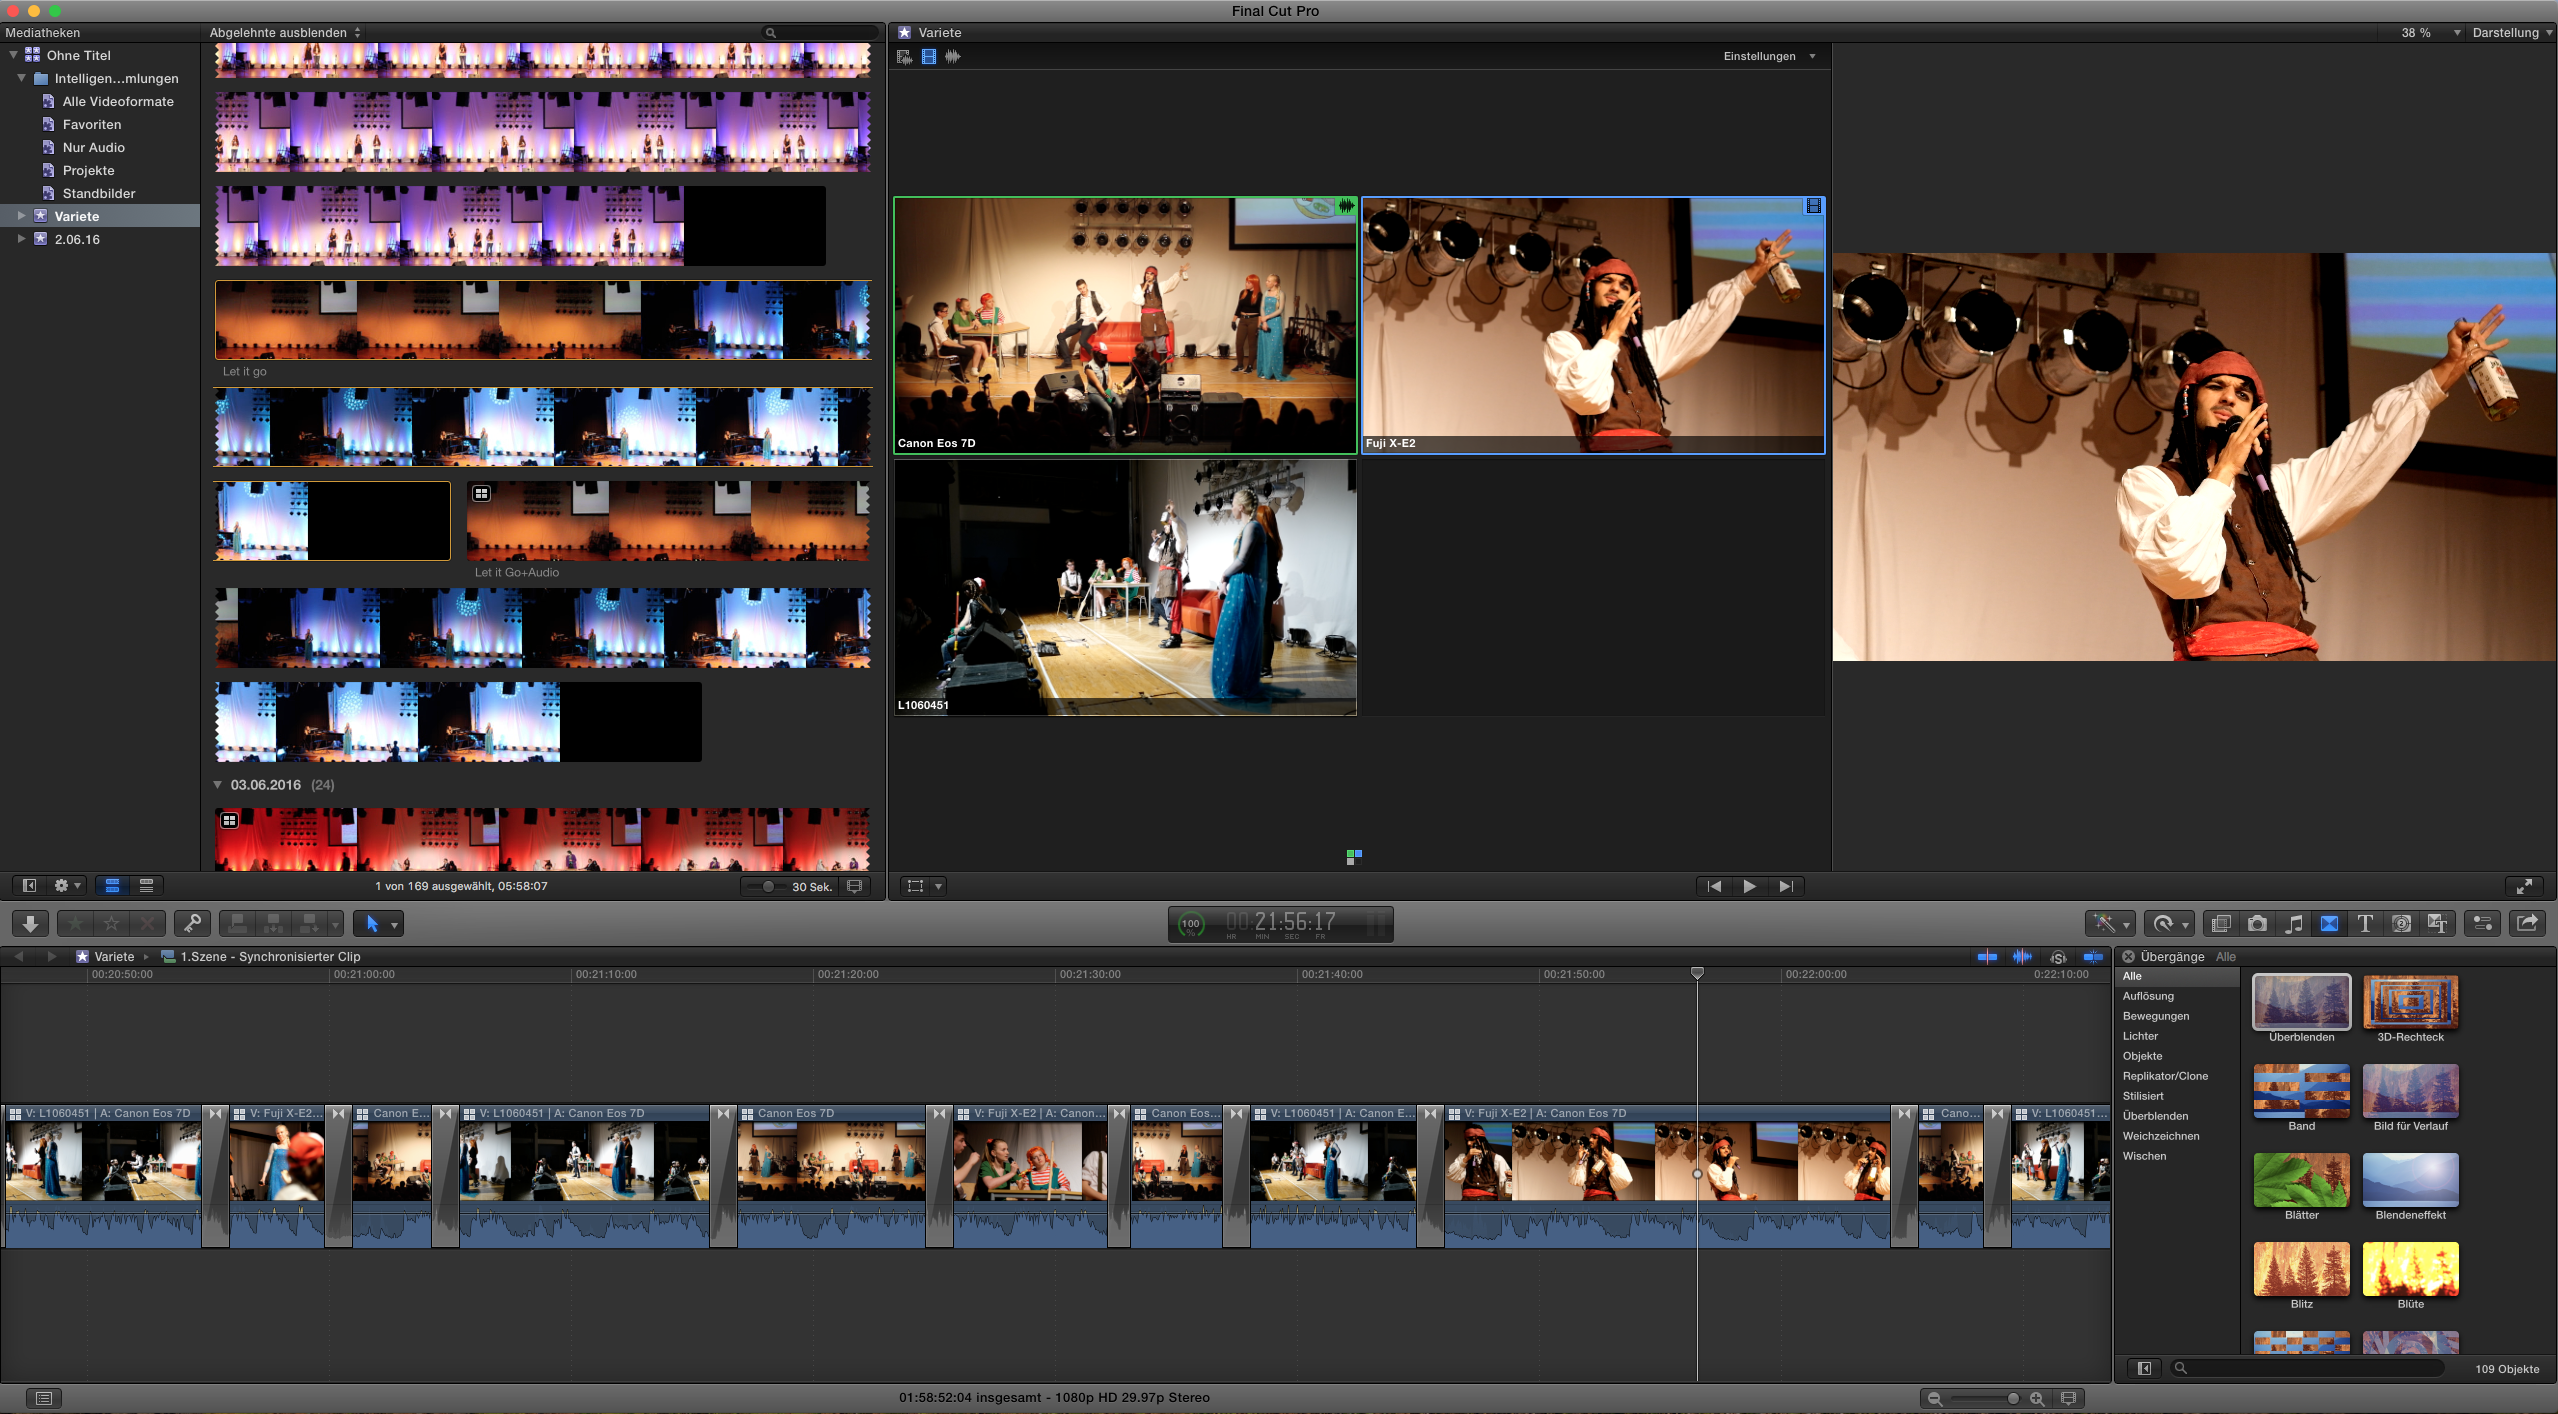The height and width of the screenshot is (1414, 2558).
Task: Play the viewer video
Action: point(1749,886)
